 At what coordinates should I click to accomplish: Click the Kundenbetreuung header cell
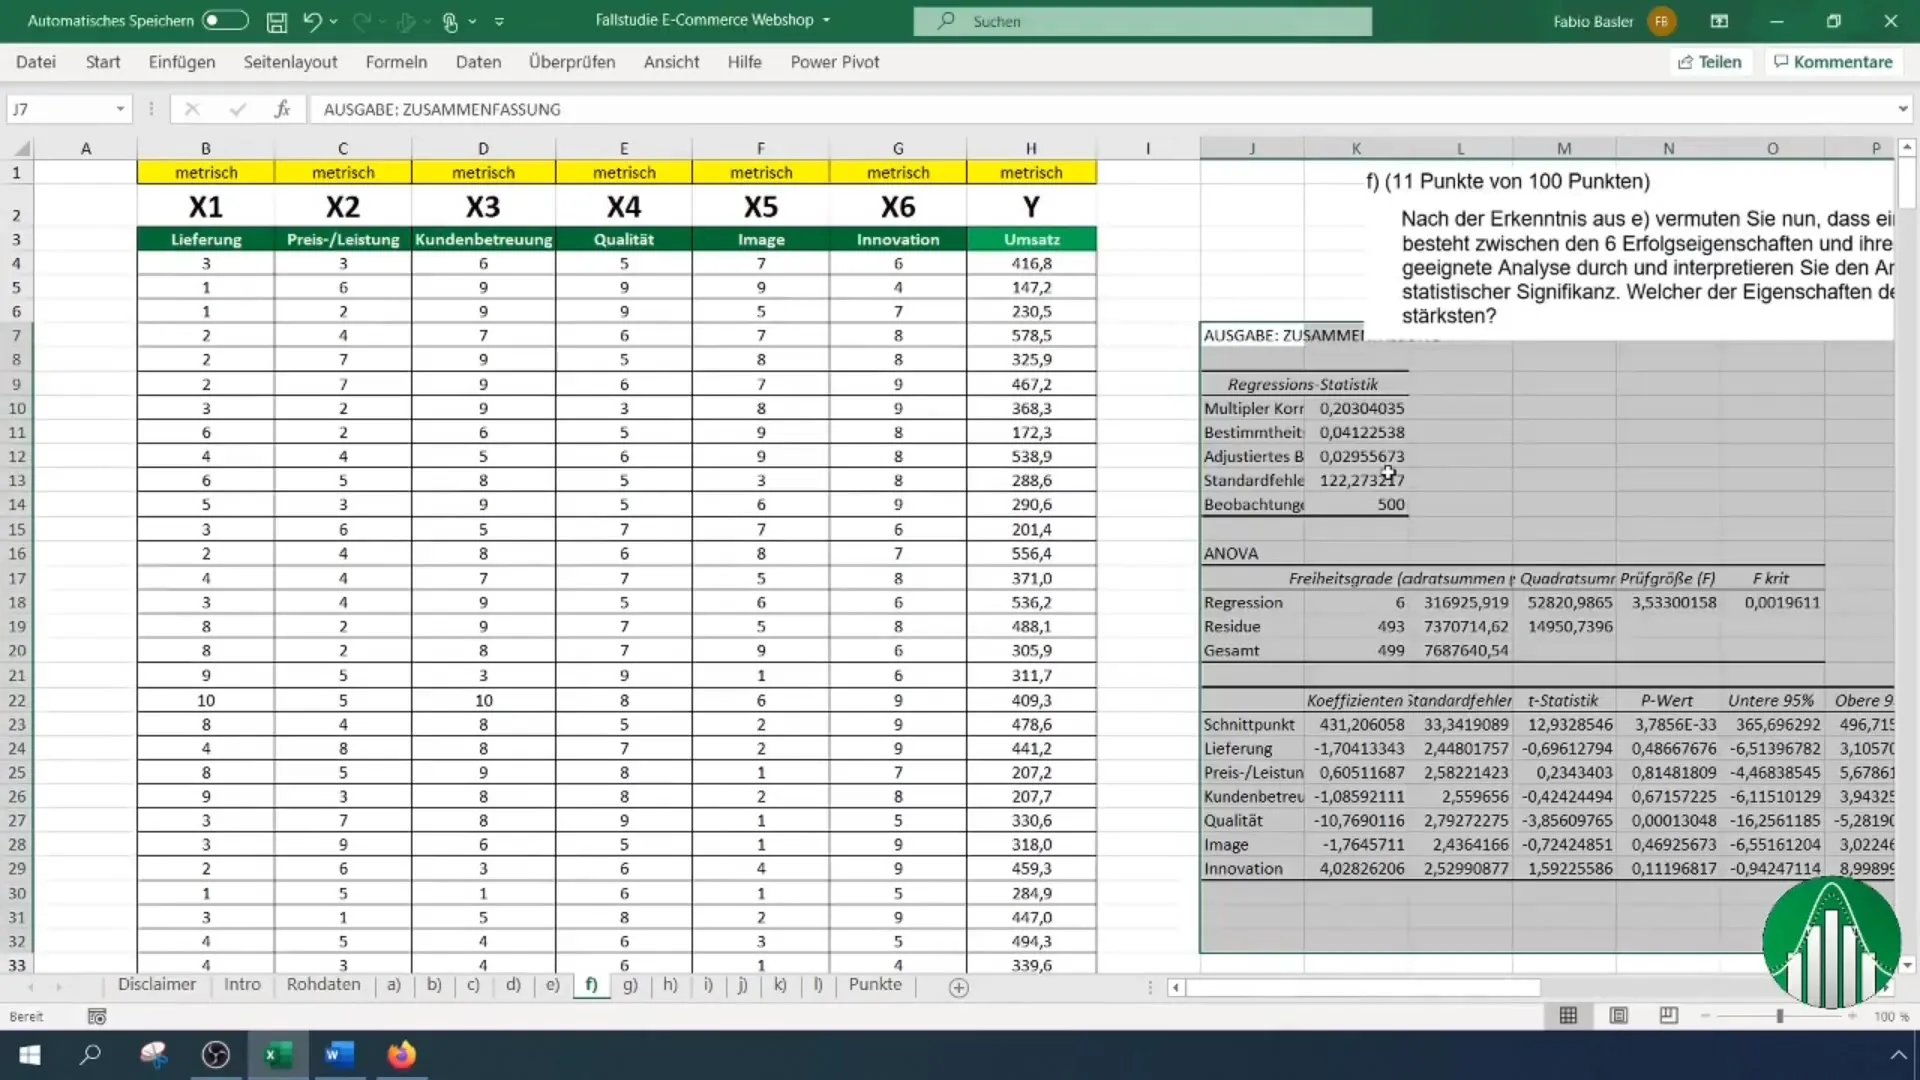tap(483, 240)
